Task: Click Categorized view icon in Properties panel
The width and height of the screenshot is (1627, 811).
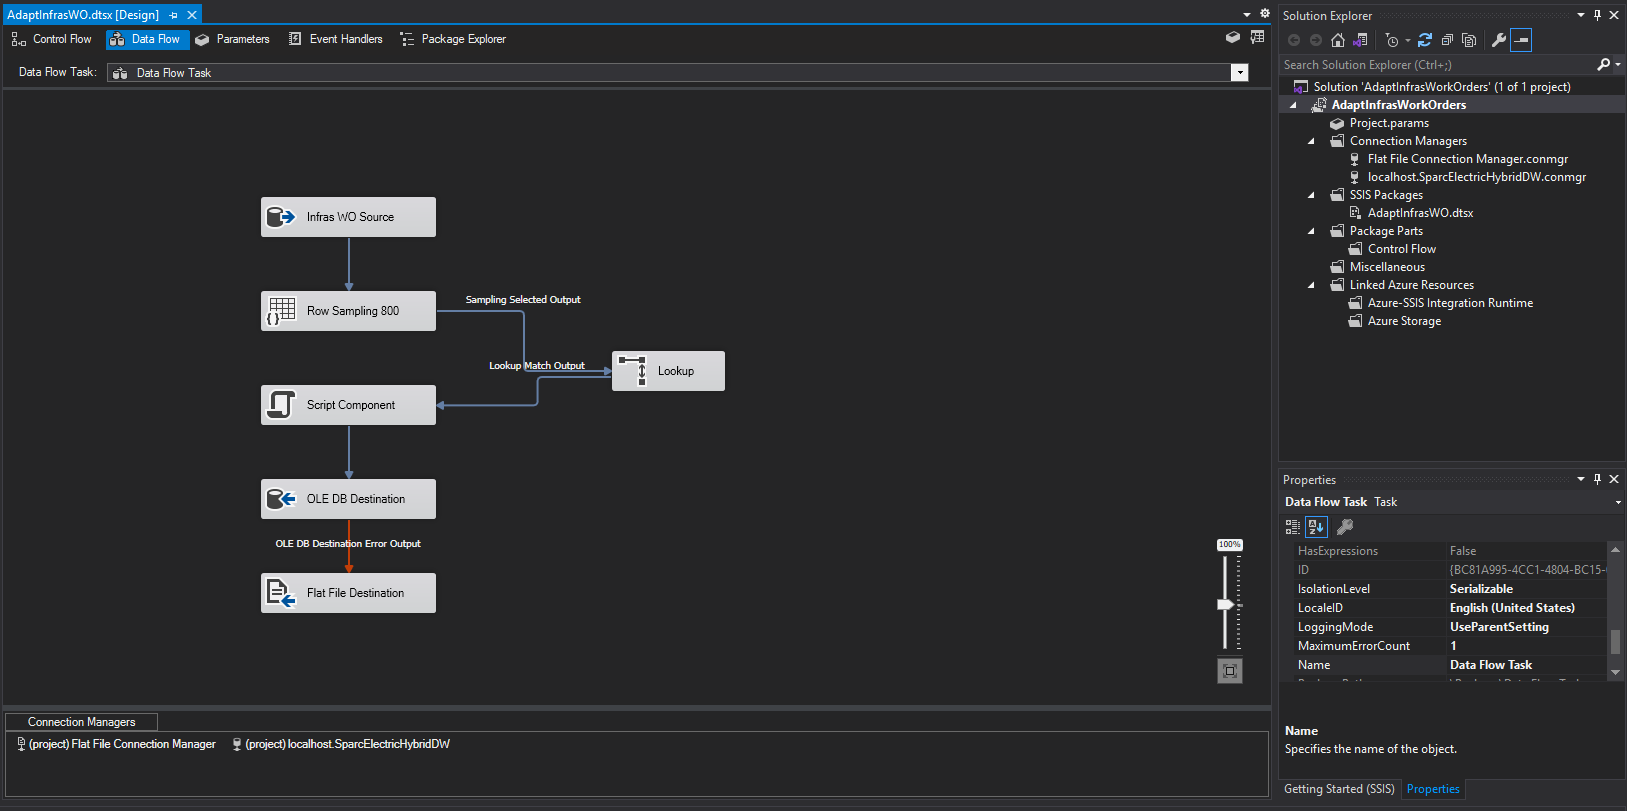Action: click(1293, 526)
